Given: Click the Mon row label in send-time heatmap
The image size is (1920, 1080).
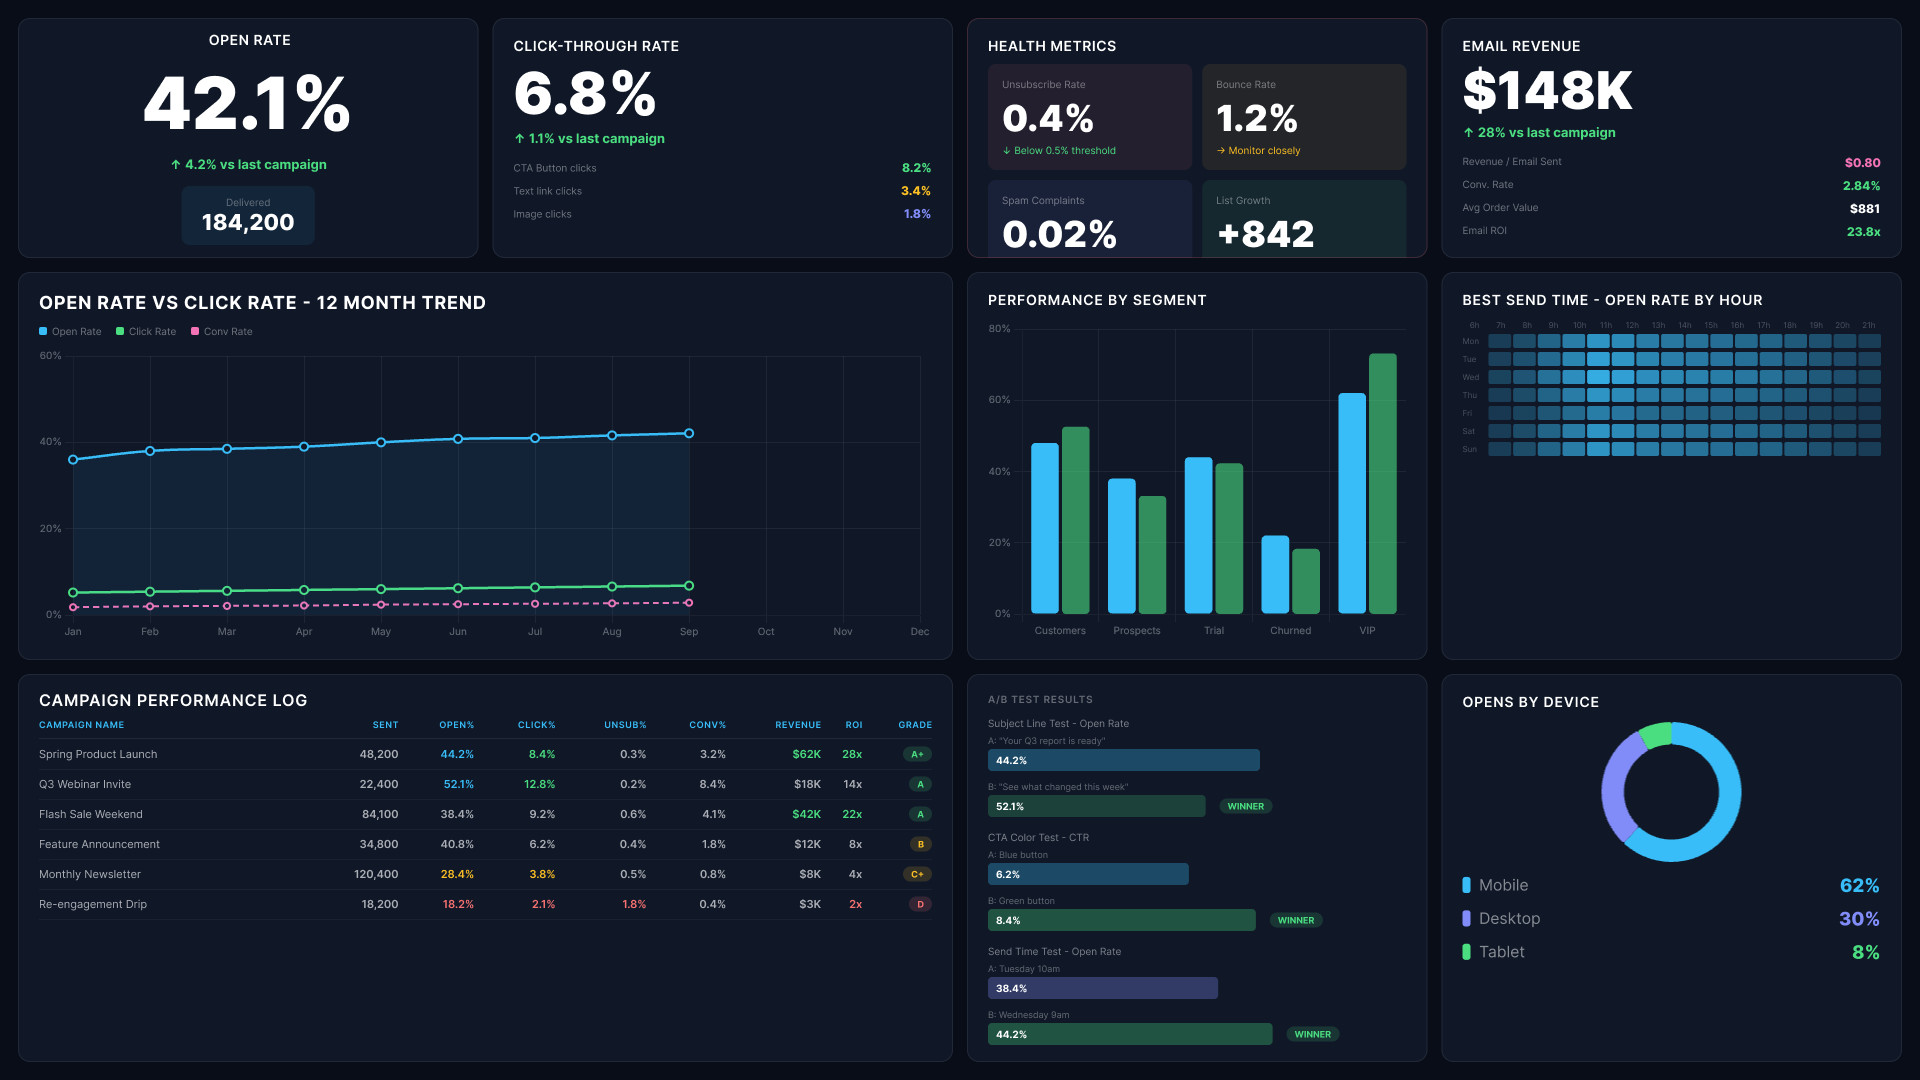Looking at the screenshot, I should click(x=1470, y=341).
